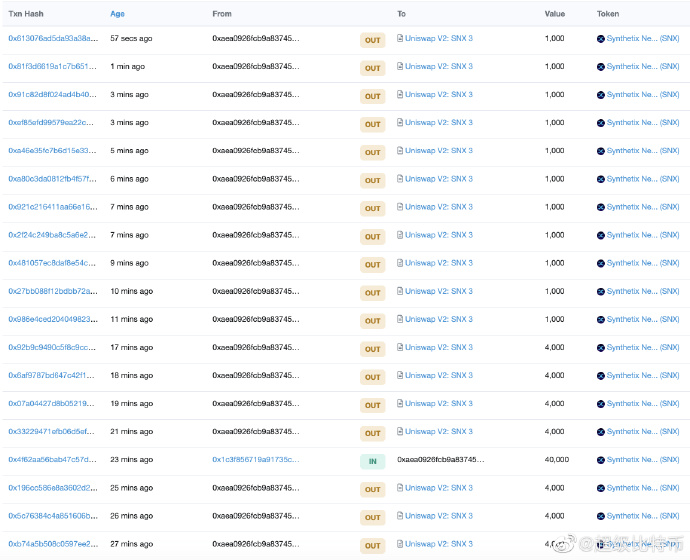Screen dimensions: 690x560
Task: Click OUT badge in the 18 mins ago row
Action: tap(372, 377)
